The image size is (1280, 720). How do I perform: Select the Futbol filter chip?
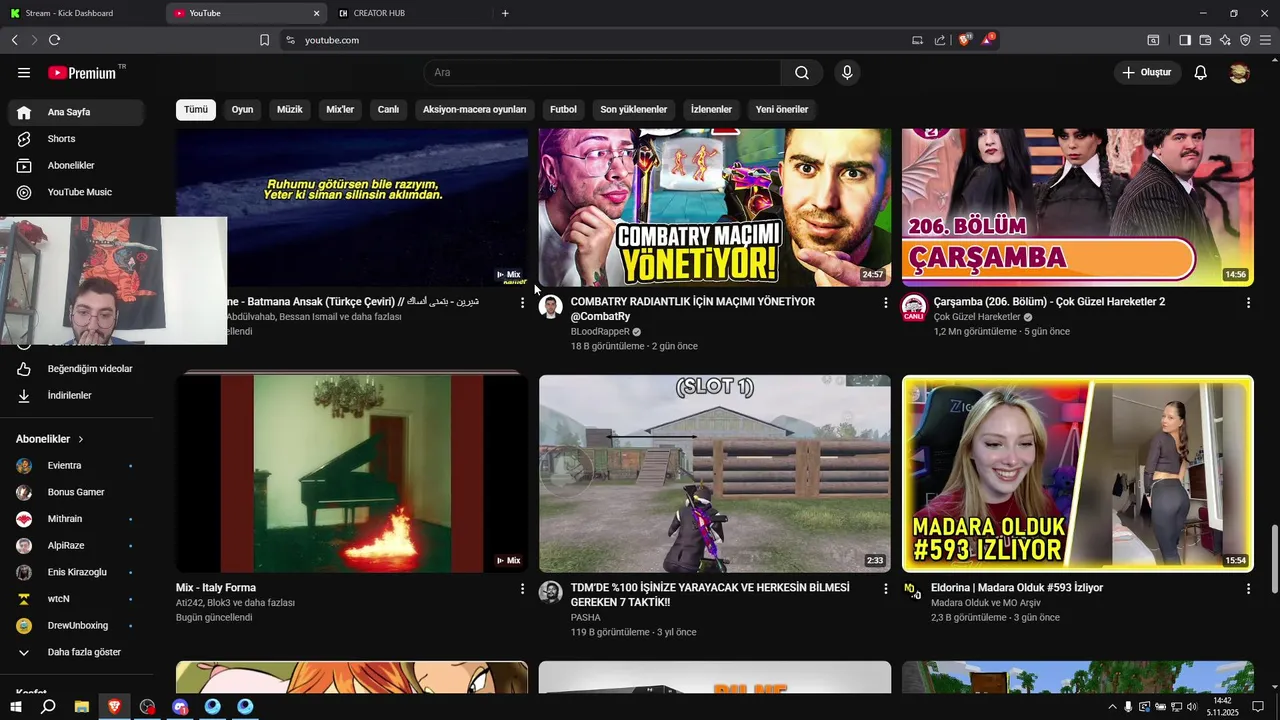pyautogui.click(x=563, y=109)
